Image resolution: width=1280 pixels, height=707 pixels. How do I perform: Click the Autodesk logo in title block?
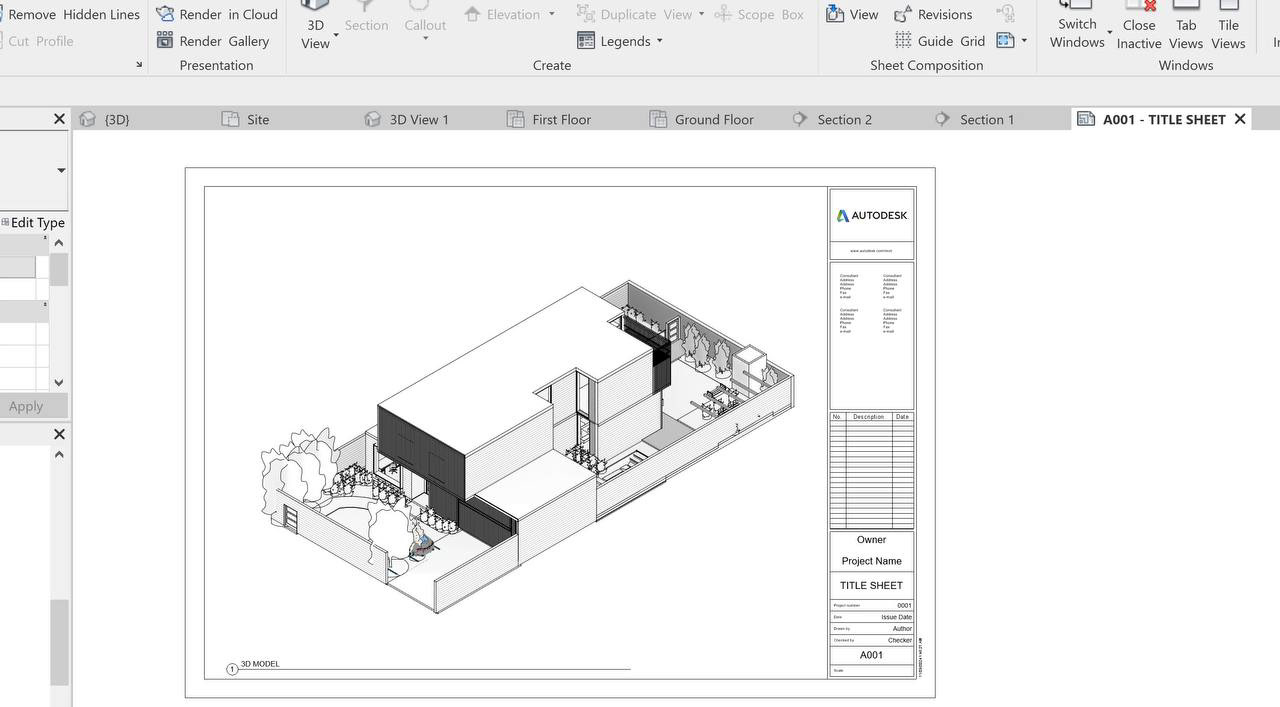click(872, 215)
